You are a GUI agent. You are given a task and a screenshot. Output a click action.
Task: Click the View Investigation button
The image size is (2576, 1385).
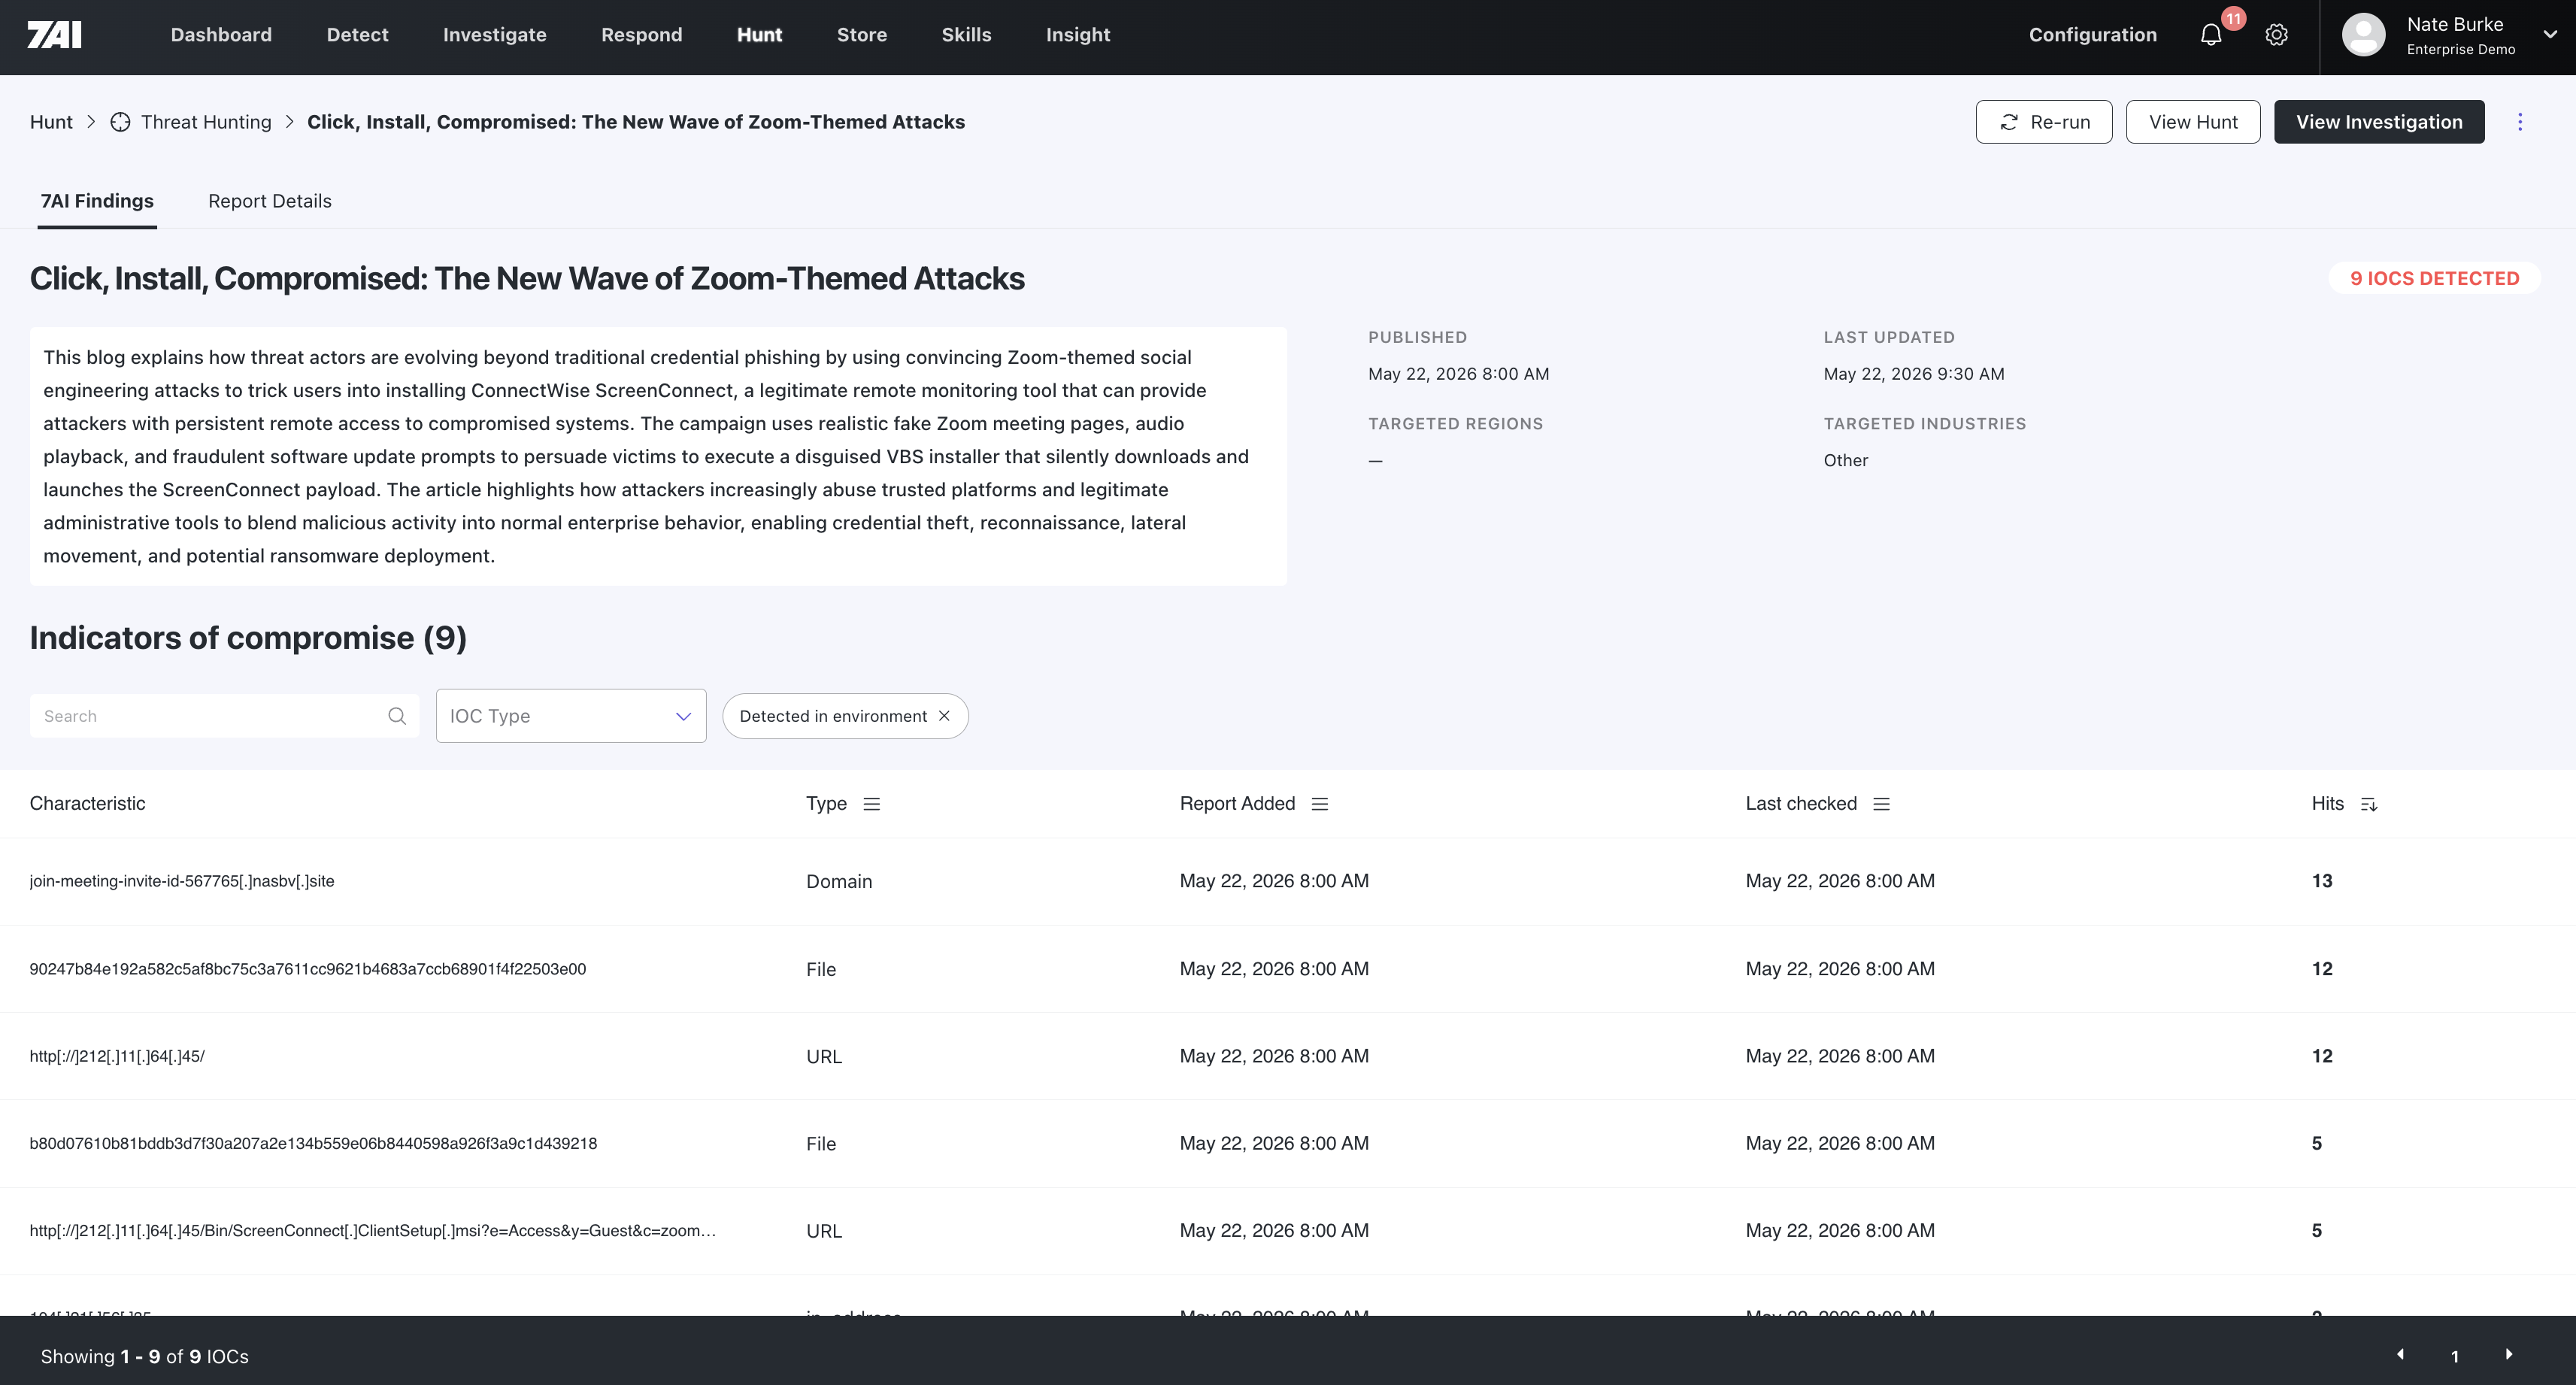coord(2379,122)
